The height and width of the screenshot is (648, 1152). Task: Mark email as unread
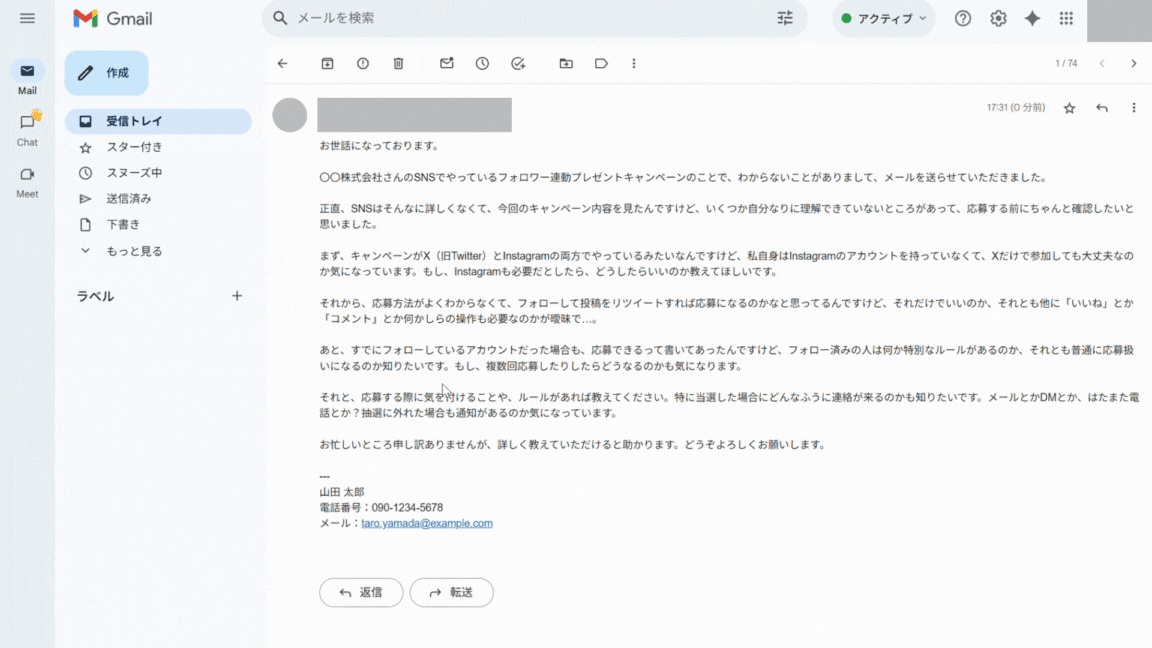coord(447,64)
